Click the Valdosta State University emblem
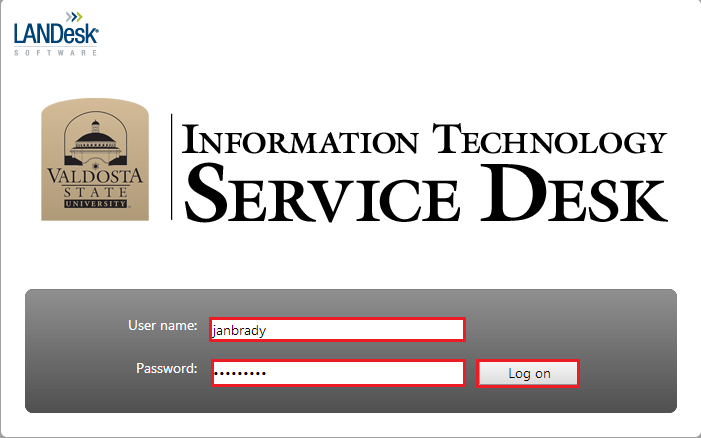 click(x=95, y=160)
